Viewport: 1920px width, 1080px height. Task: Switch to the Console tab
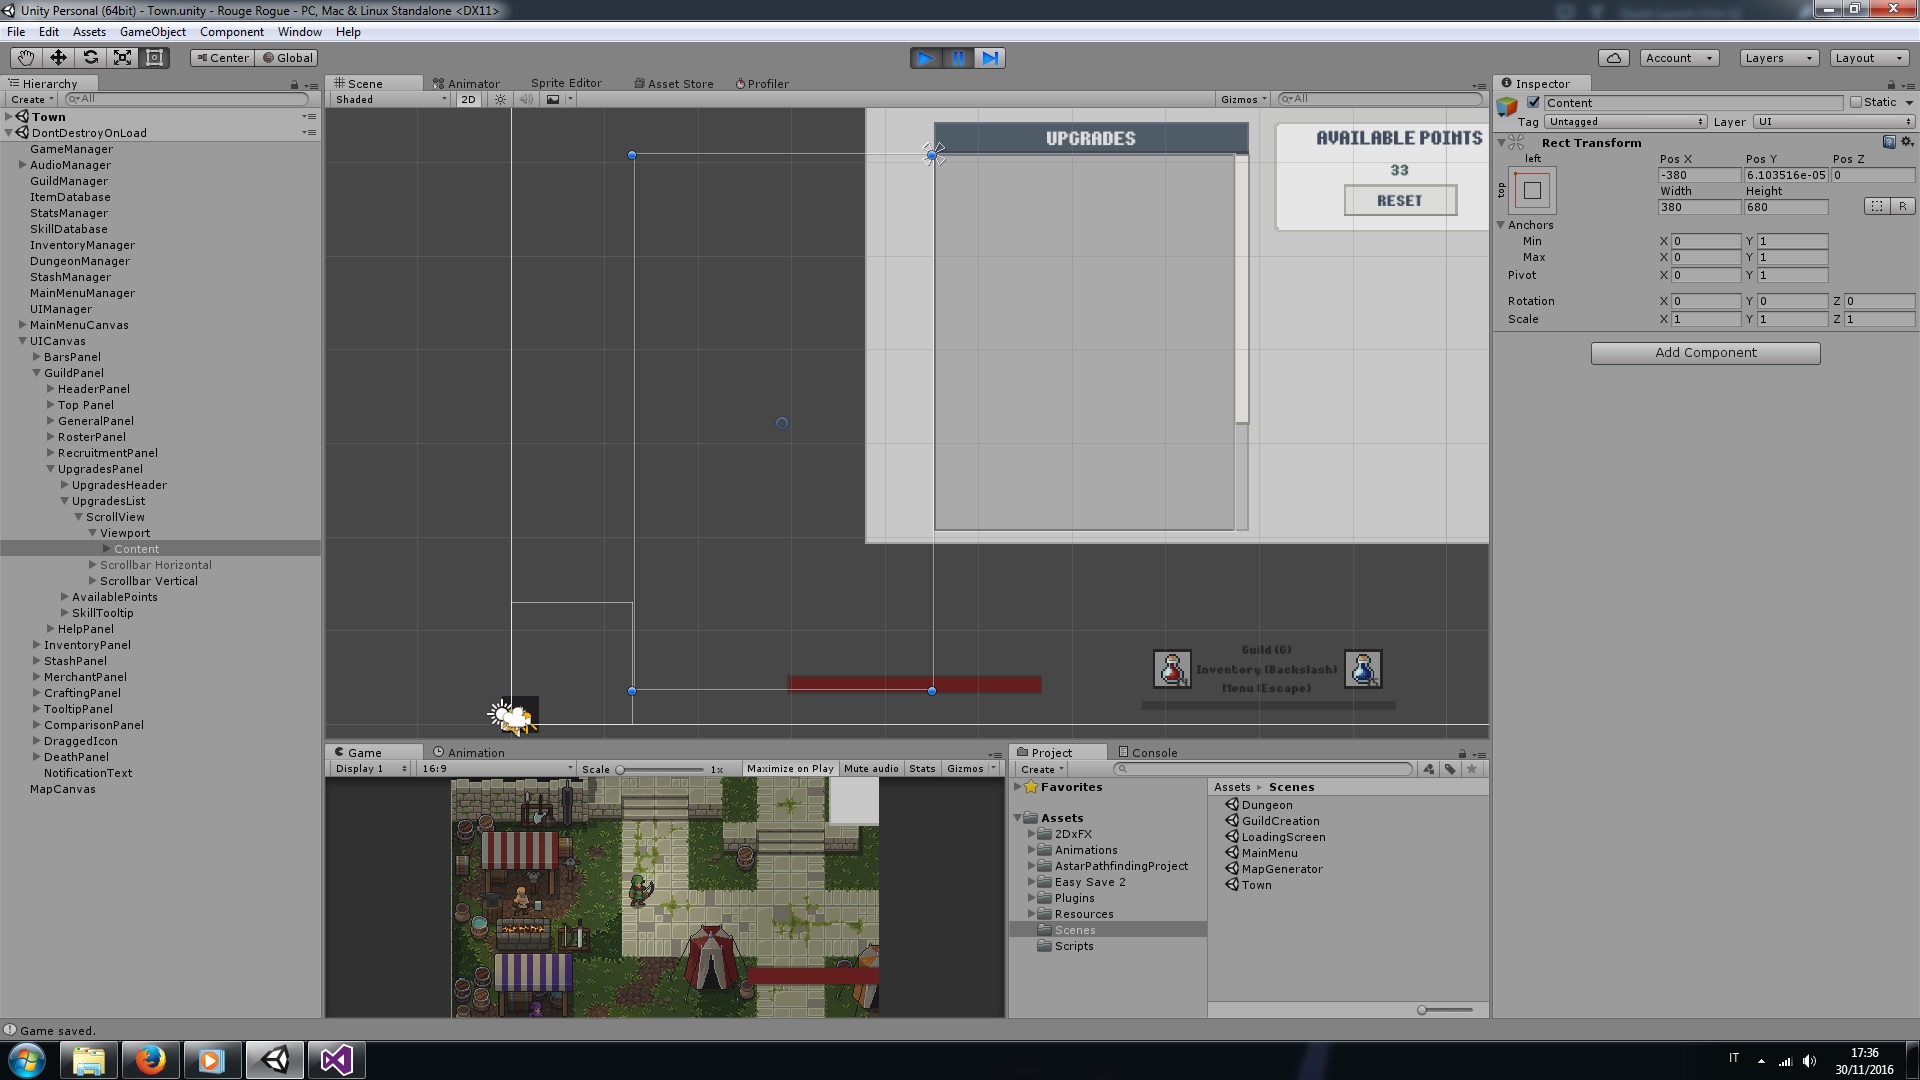[x=1152, y=752]
